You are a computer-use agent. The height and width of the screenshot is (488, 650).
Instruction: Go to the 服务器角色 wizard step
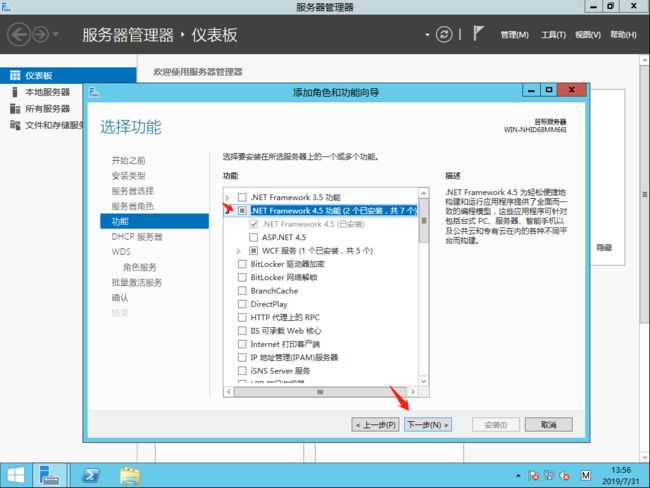[x=133, y=206]
